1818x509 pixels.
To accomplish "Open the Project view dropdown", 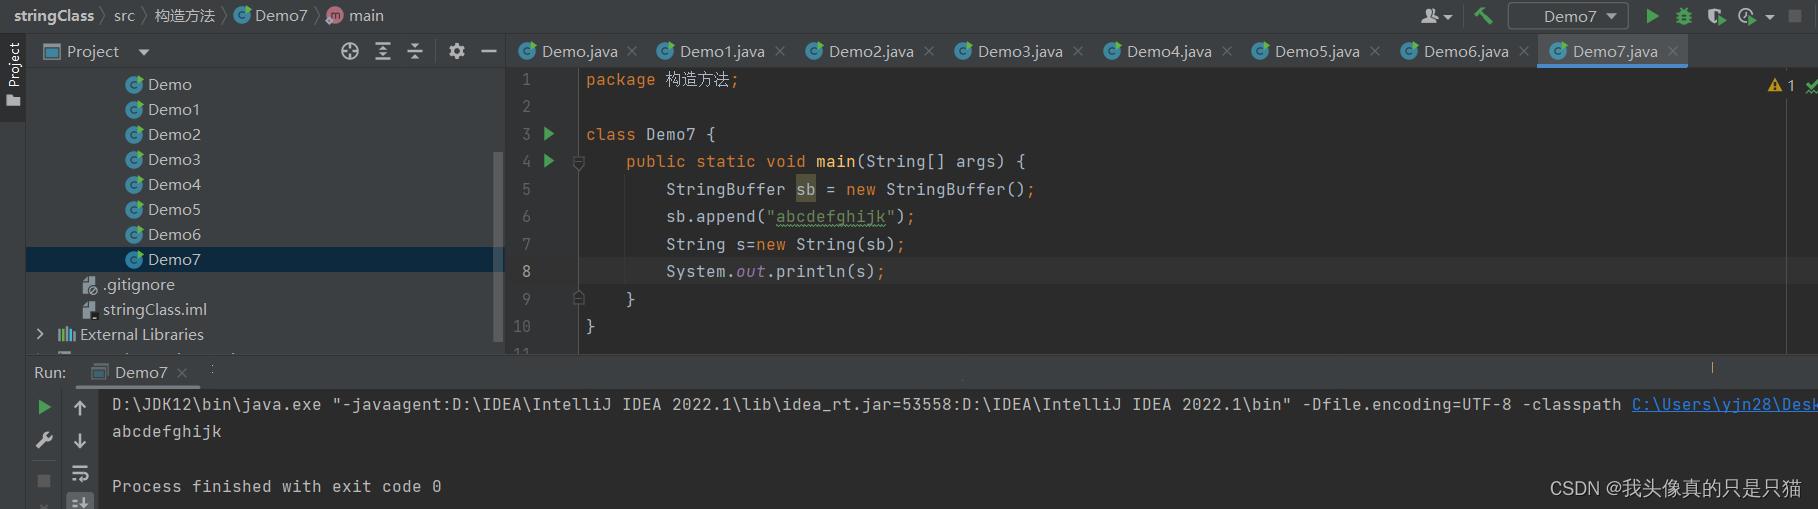I will tap(144, 52).
